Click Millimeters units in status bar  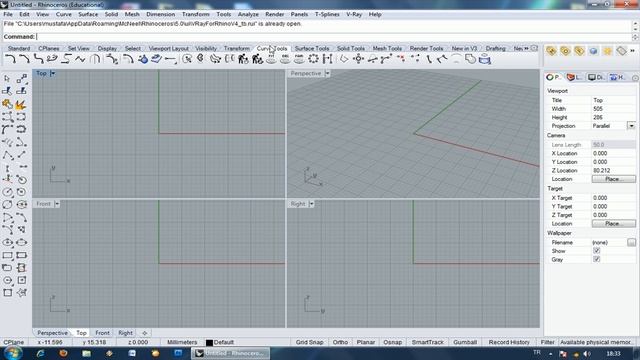pyautogui.click(x=182, y=342)
